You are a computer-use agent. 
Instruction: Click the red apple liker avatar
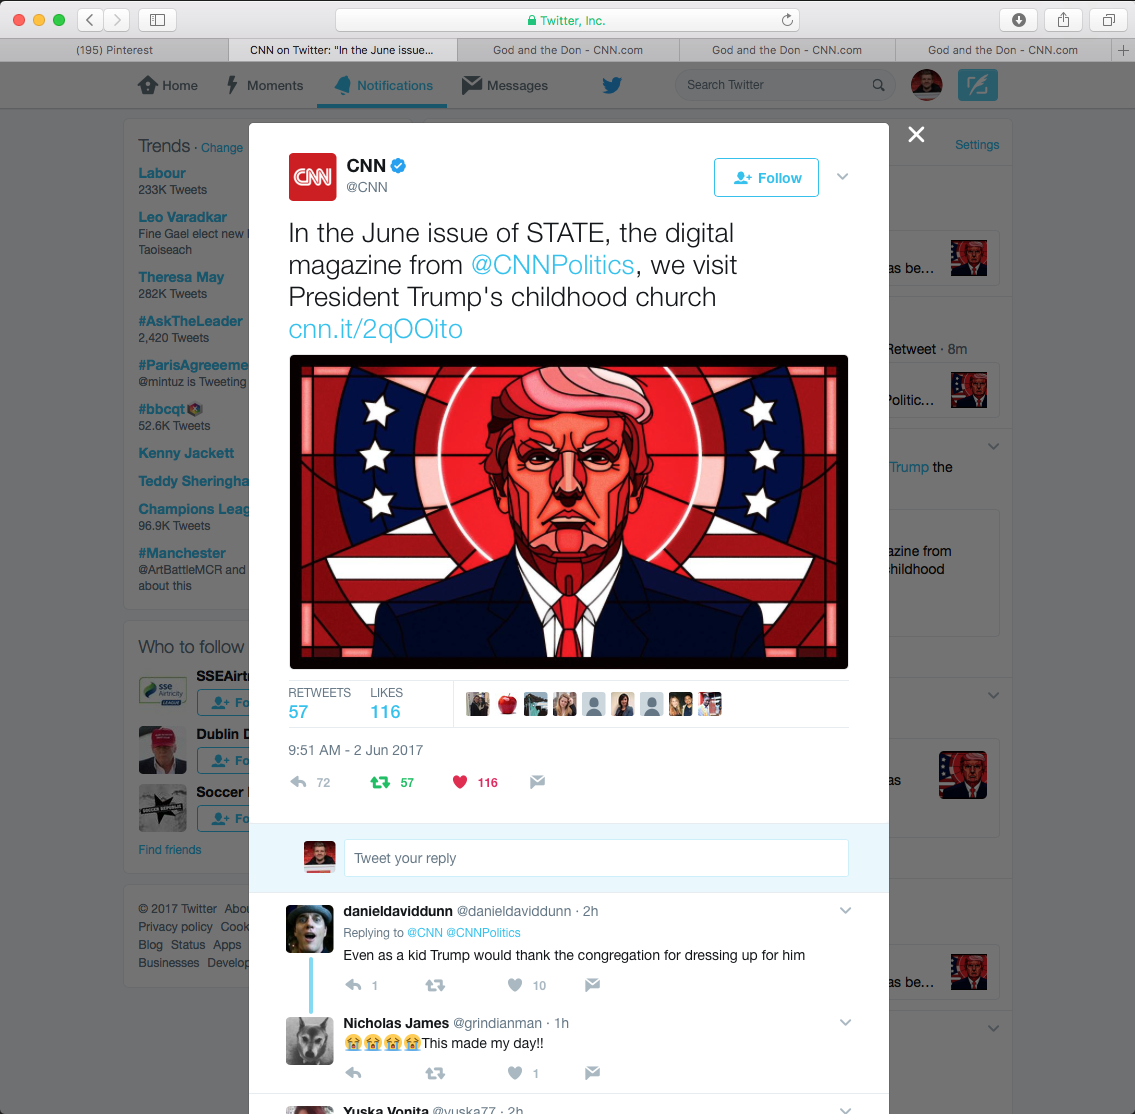tap(507, 704)
